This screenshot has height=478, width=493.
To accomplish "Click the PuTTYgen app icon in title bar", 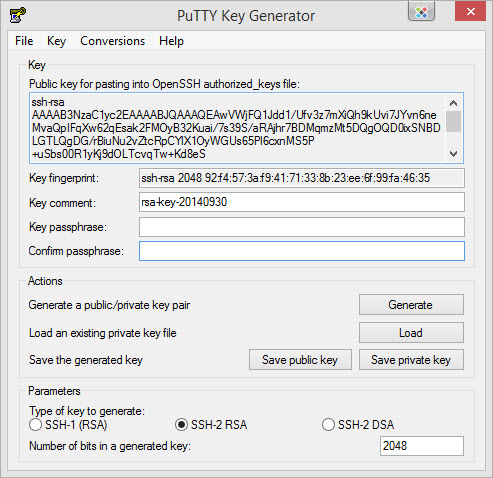I will [x=18, y=15].
